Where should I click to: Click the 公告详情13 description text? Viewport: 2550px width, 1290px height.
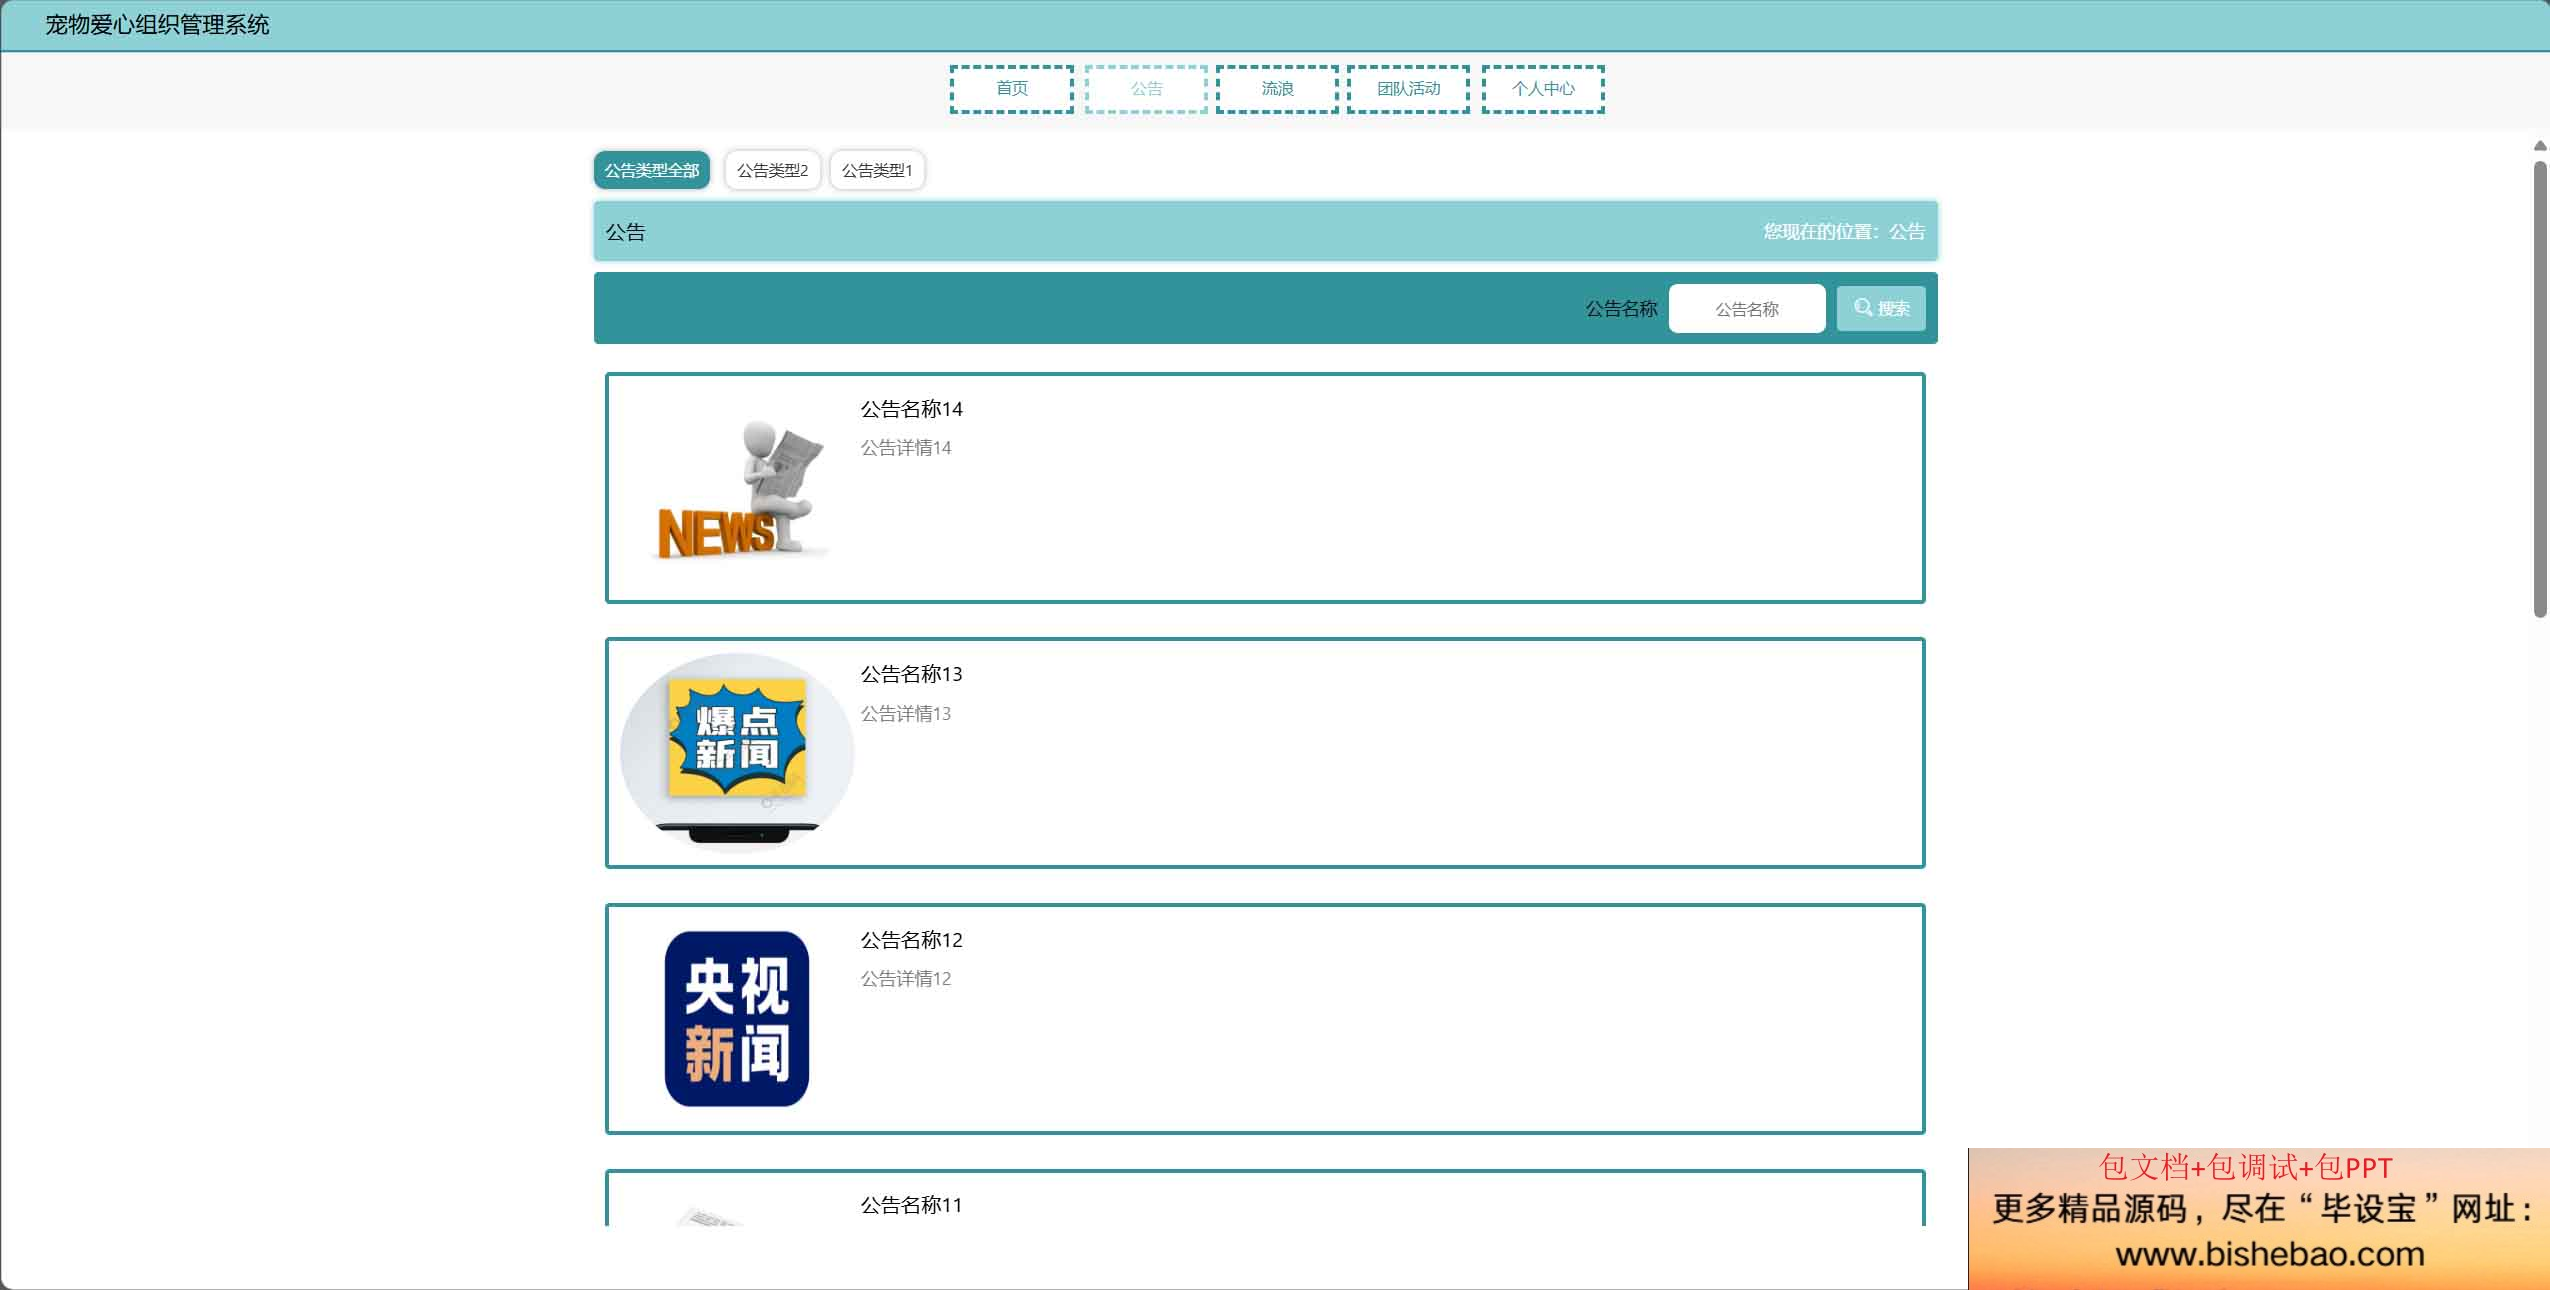(906, 713)
